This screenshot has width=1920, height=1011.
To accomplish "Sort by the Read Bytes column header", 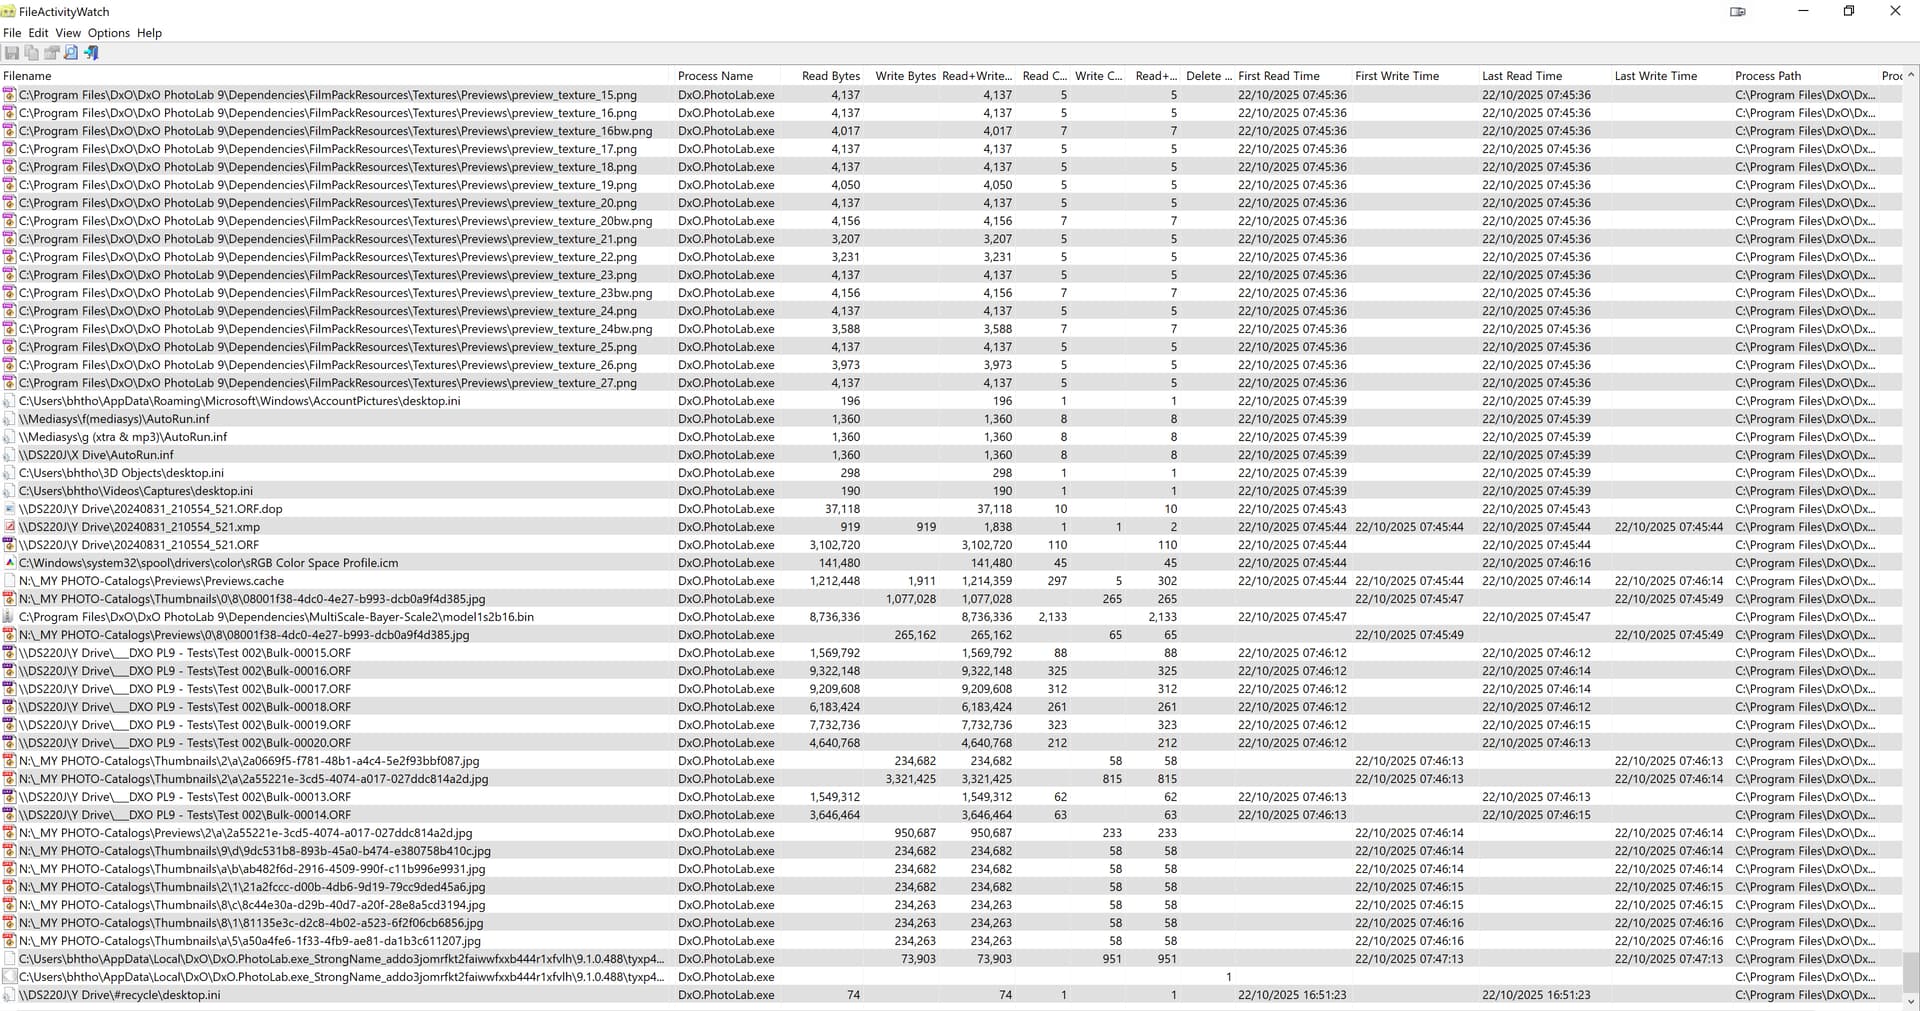I will (x=830, y=76).
